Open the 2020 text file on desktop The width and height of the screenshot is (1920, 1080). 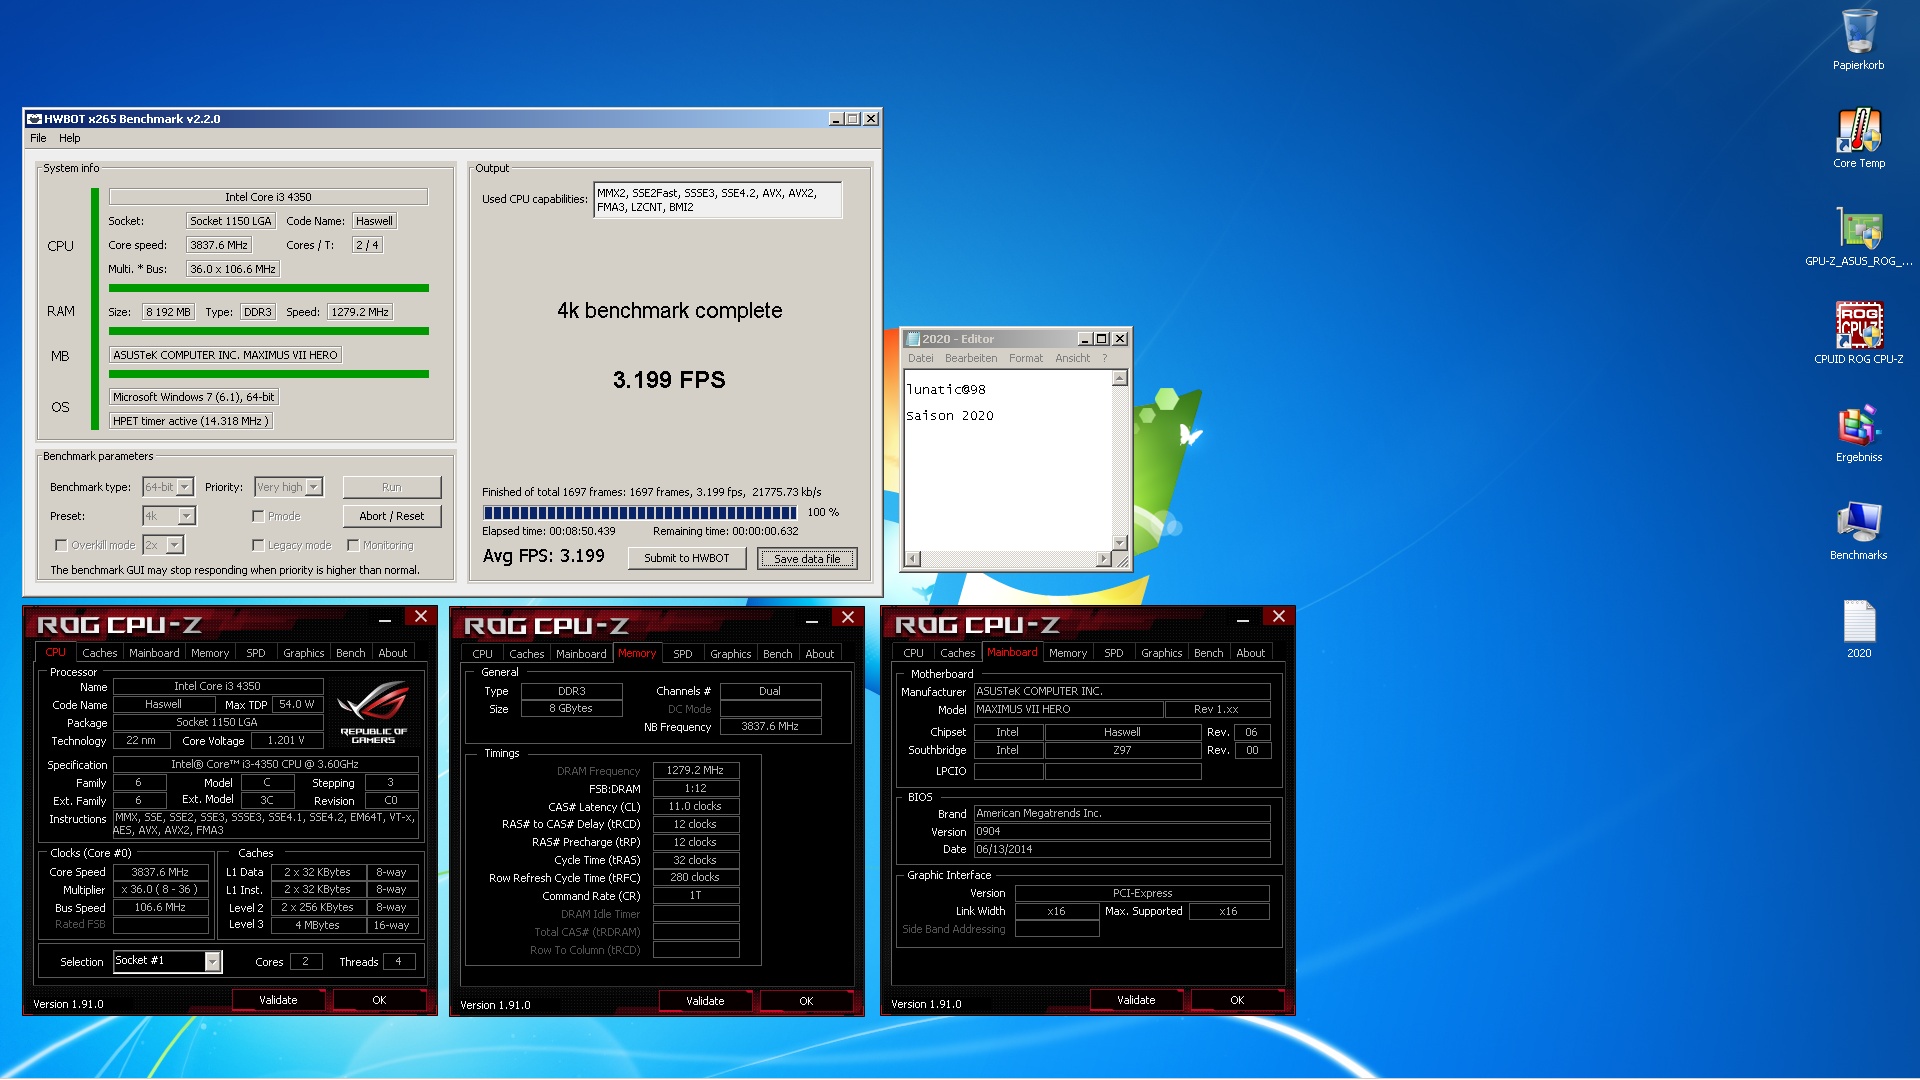(1858, 628)
